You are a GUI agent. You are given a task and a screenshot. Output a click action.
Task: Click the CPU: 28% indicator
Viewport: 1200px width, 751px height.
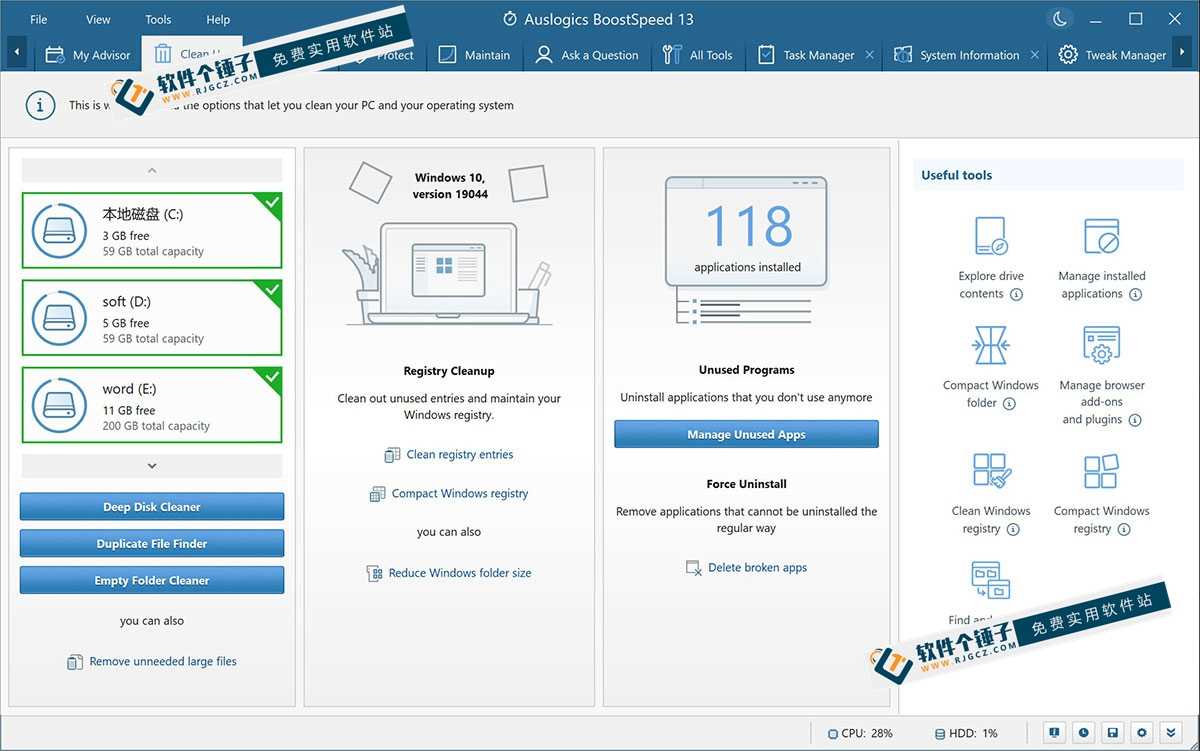[860, 733]
